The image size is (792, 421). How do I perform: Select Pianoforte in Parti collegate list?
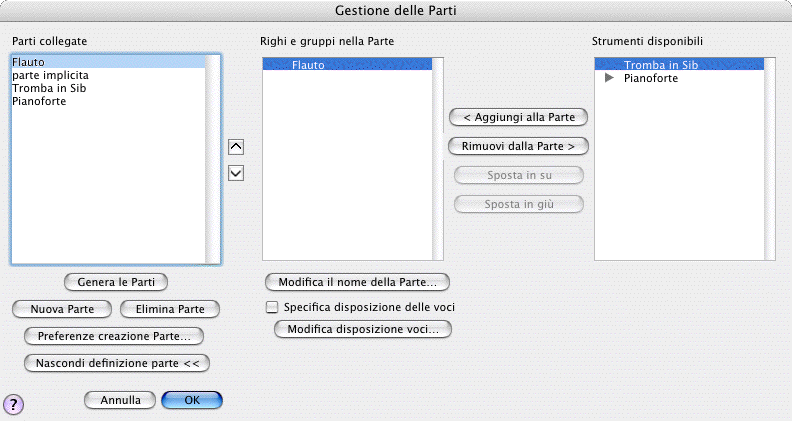[40, 102]
